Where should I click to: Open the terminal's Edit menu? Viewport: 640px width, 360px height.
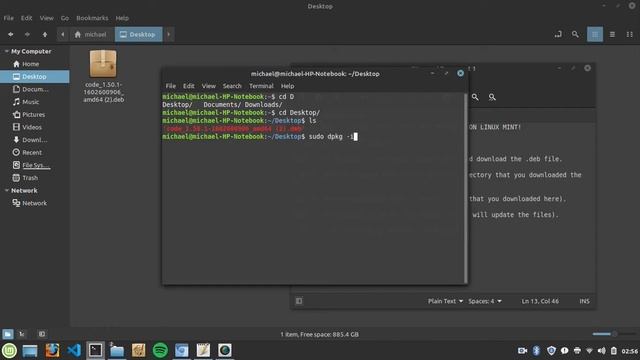point(189,86)
